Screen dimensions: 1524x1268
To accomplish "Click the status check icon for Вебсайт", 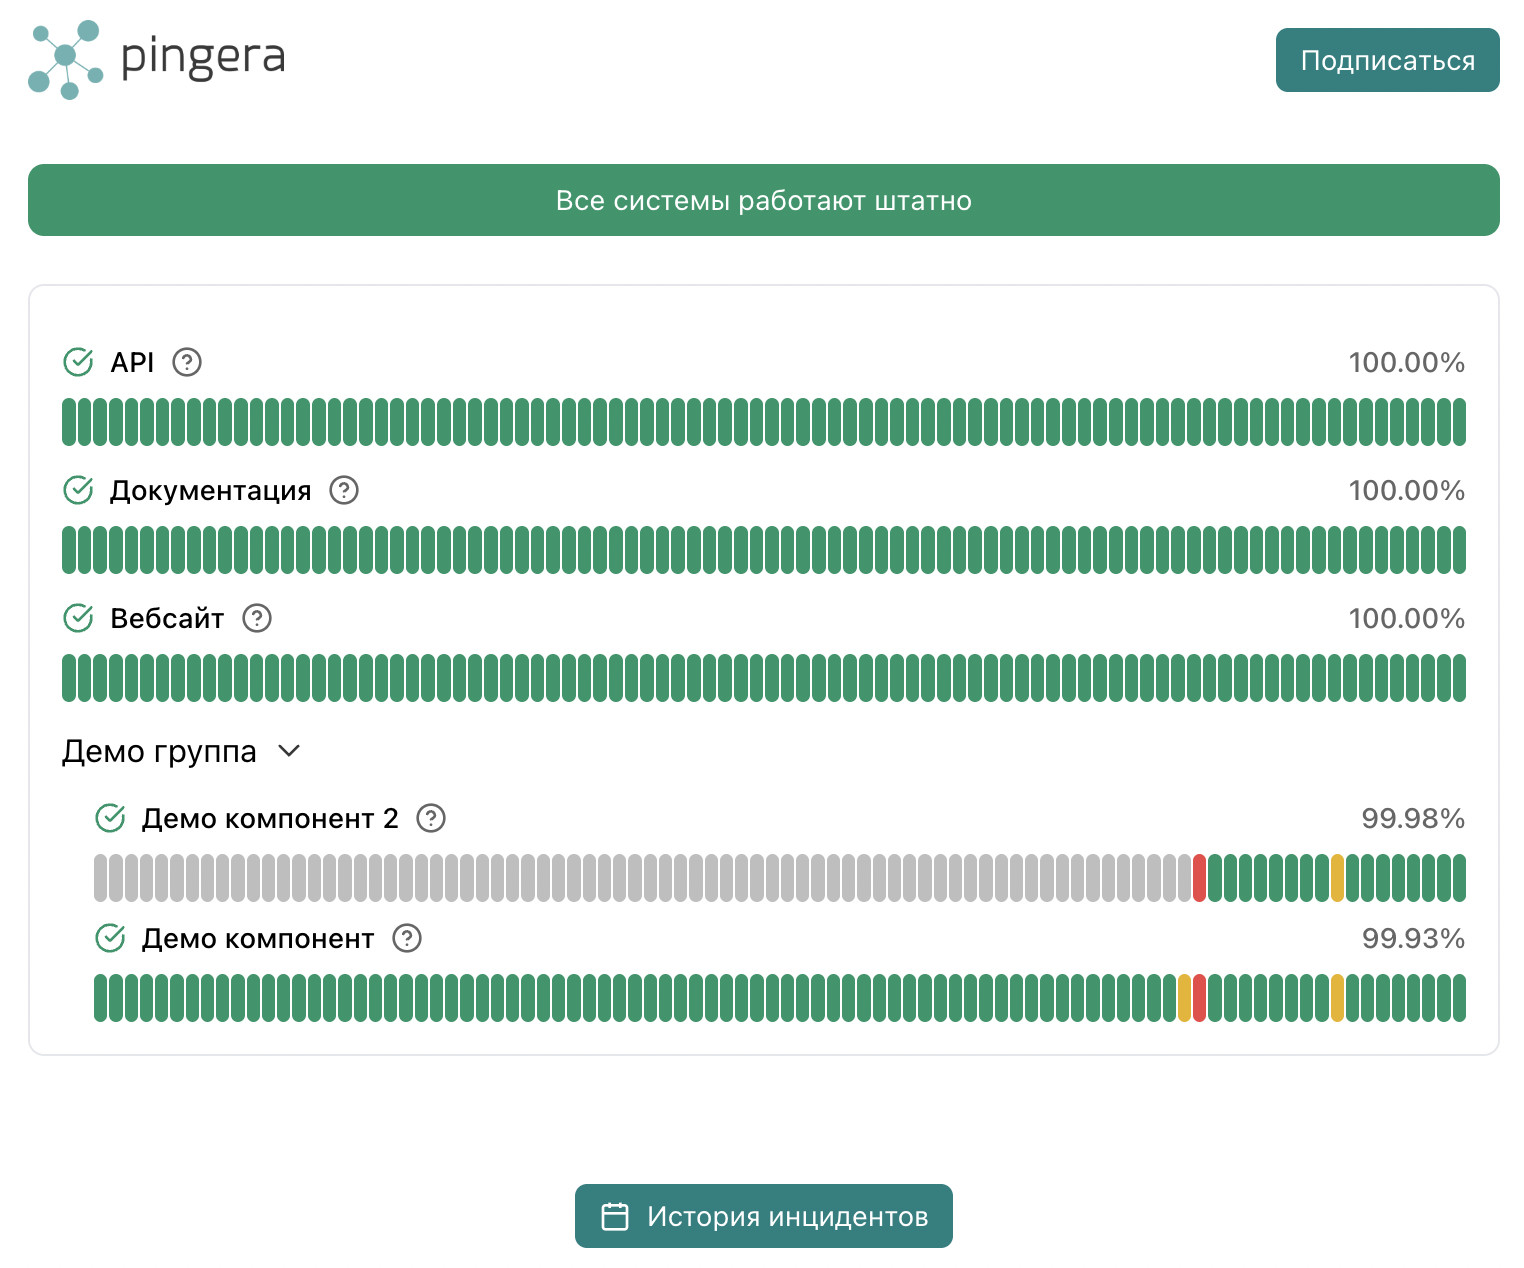I will pyautogui.click(x=78, y=618).
